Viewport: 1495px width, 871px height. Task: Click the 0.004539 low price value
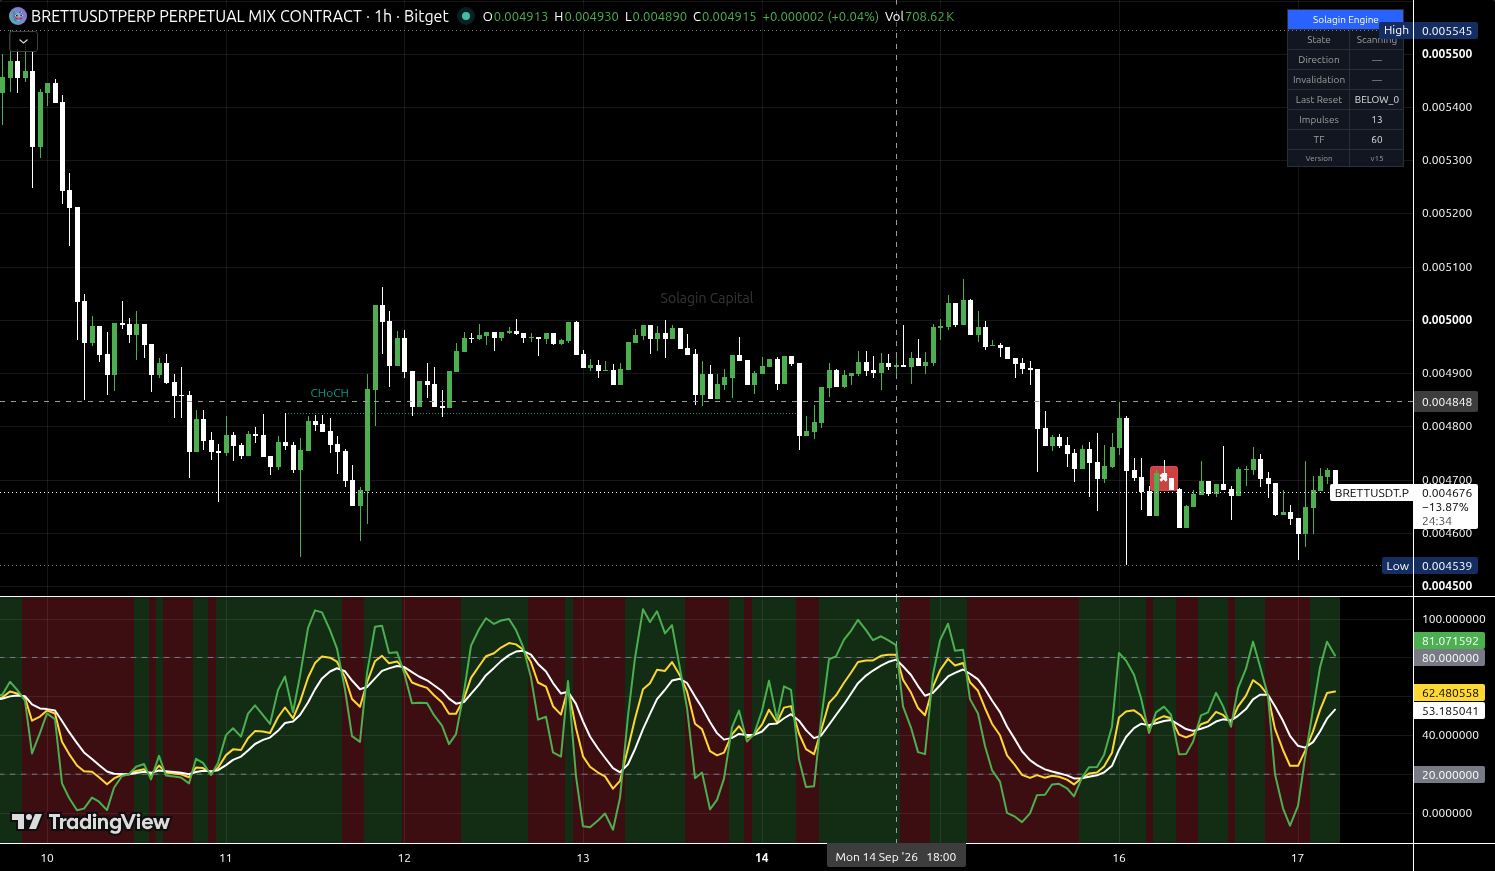pyautogui.click(x=1447, y=566)
